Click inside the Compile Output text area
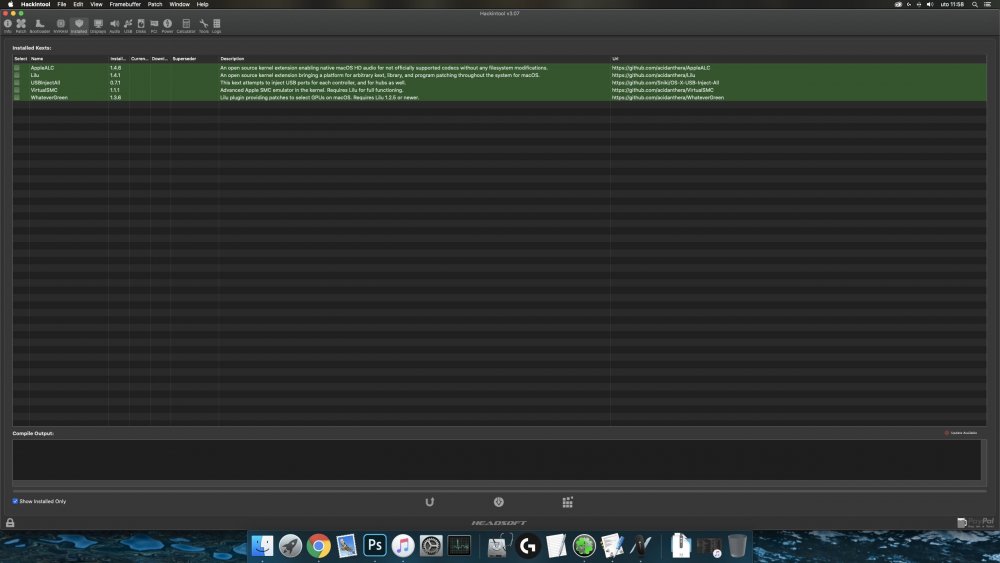 pos(496,460)
